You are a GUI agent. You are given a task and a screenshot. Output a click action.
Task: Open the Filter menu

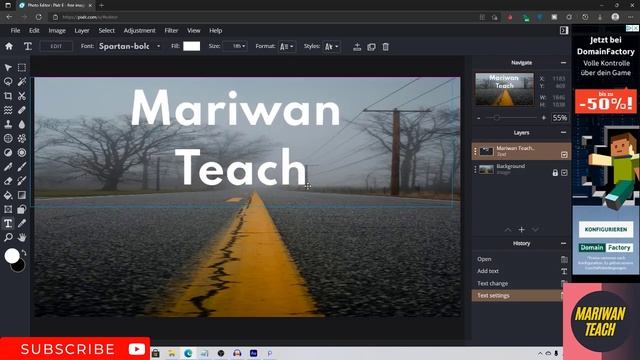(x=171, y=31)
